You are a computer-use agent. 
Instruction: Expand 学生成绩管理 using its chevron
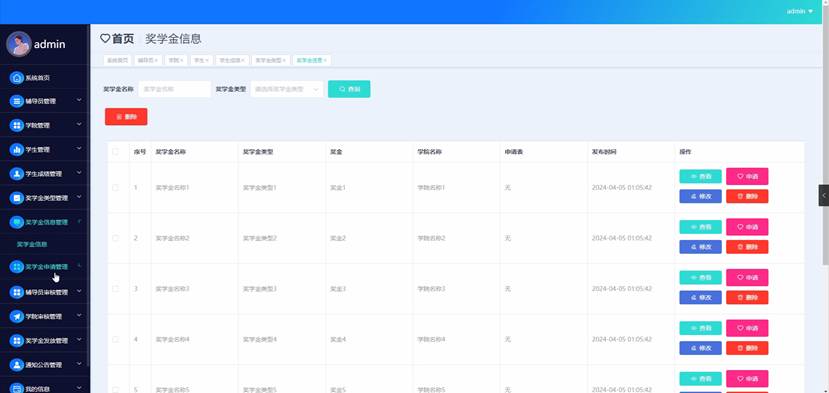[79, 172]
